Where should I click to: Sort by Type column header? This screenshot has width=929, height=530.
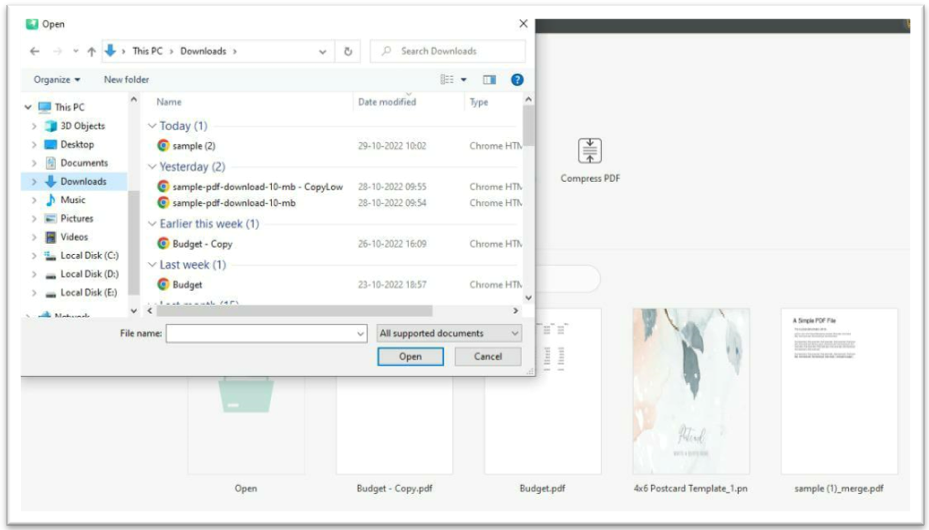(479, 102)
